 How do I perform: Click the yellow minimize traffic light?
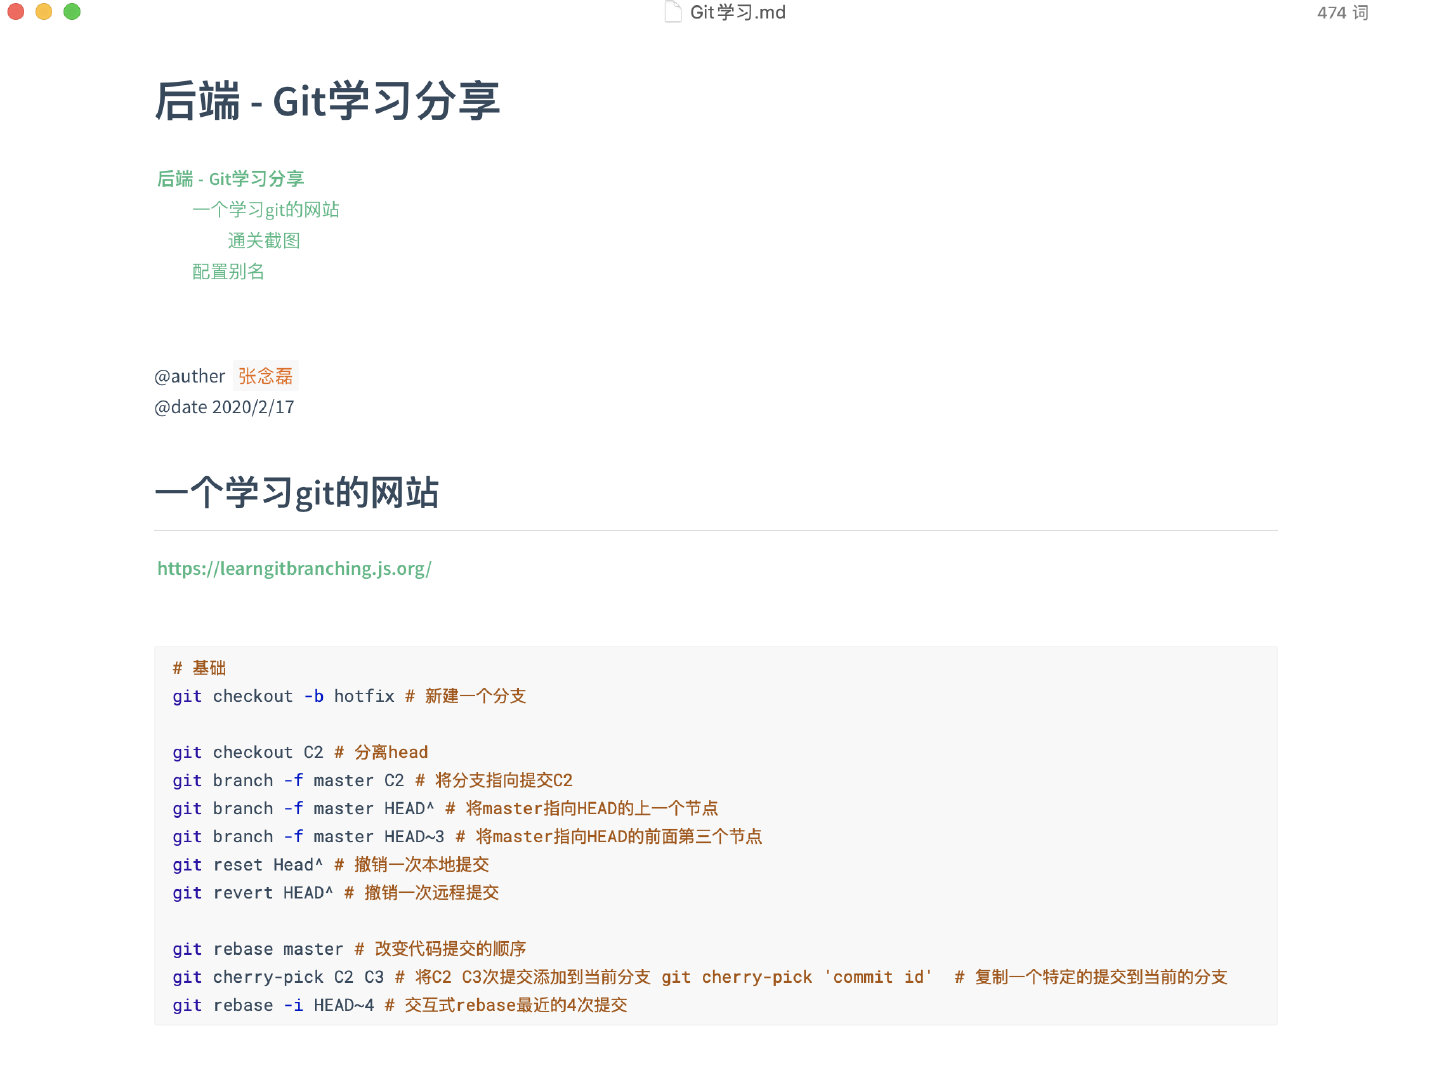click(x=42, y=12)
